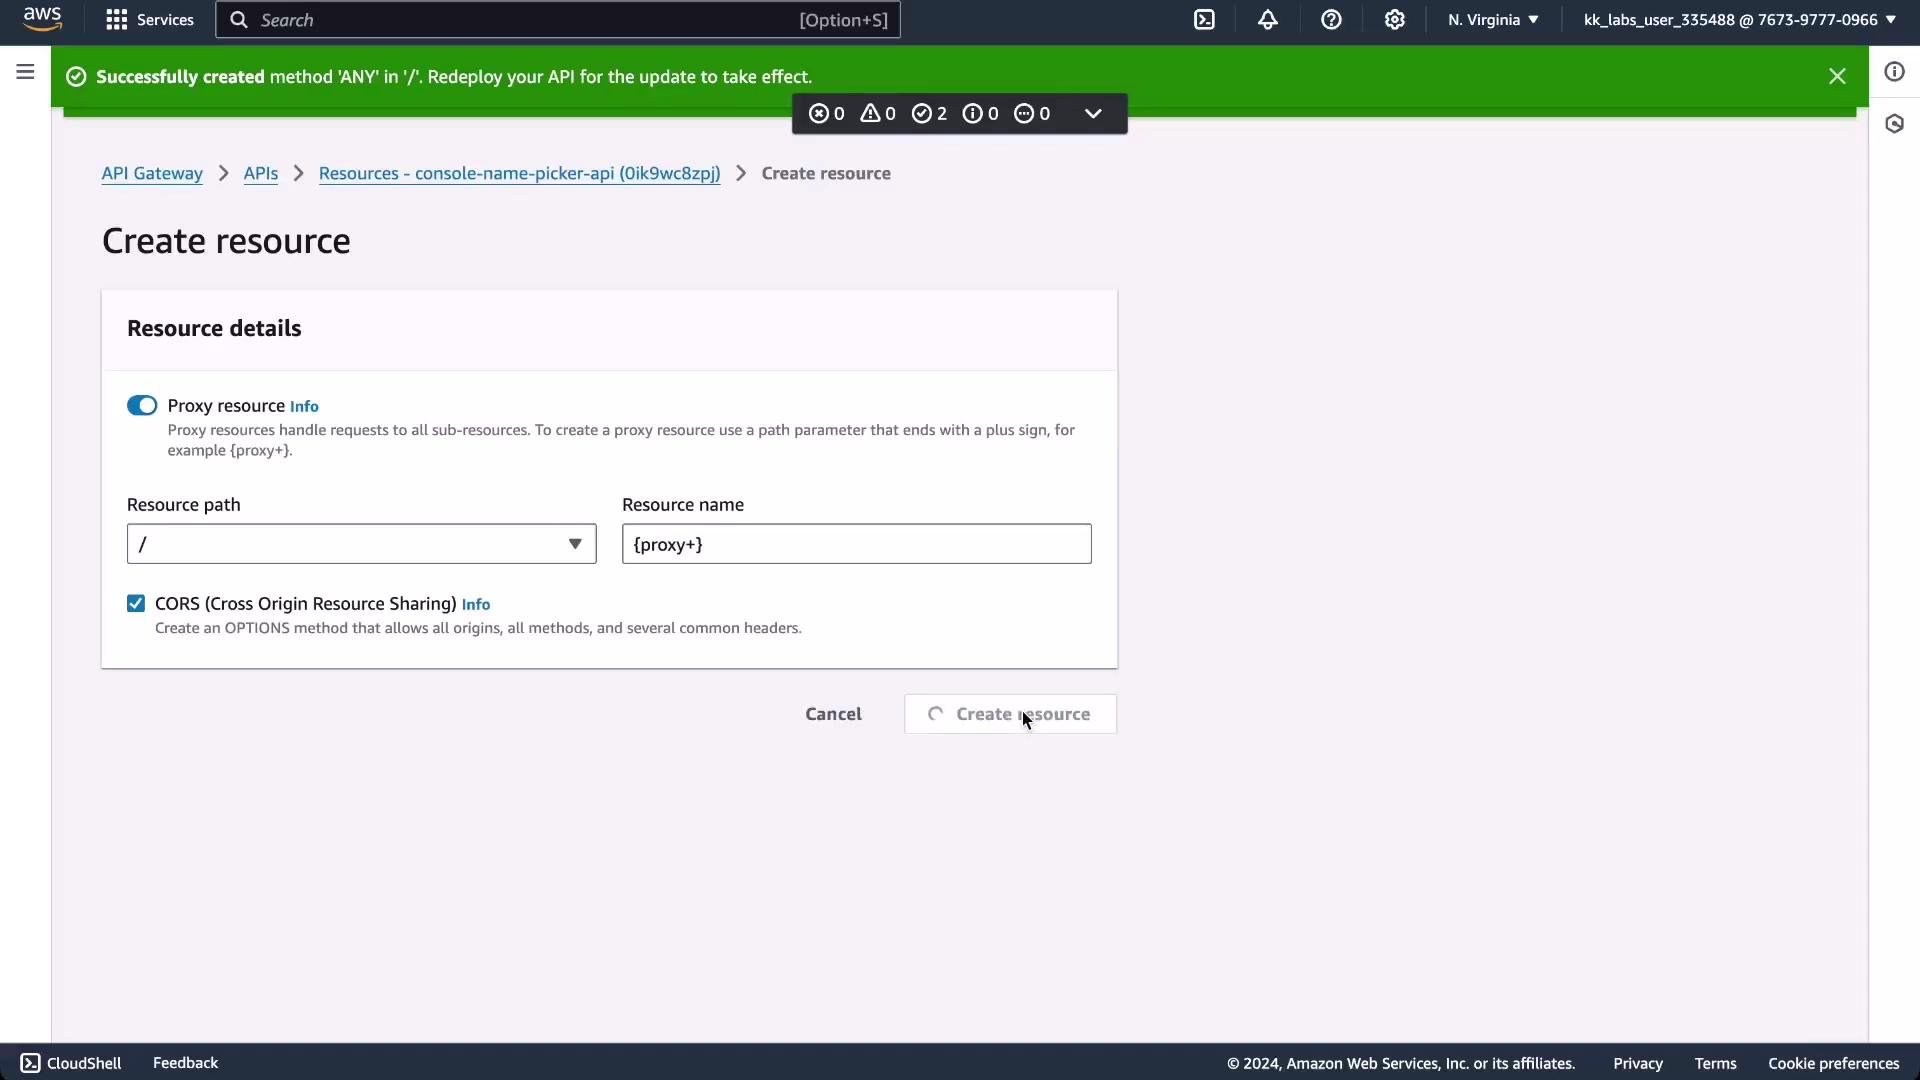Expand the notification status counter chevron
This screenshot has height=1080, width=1920.
[1093, 114]
